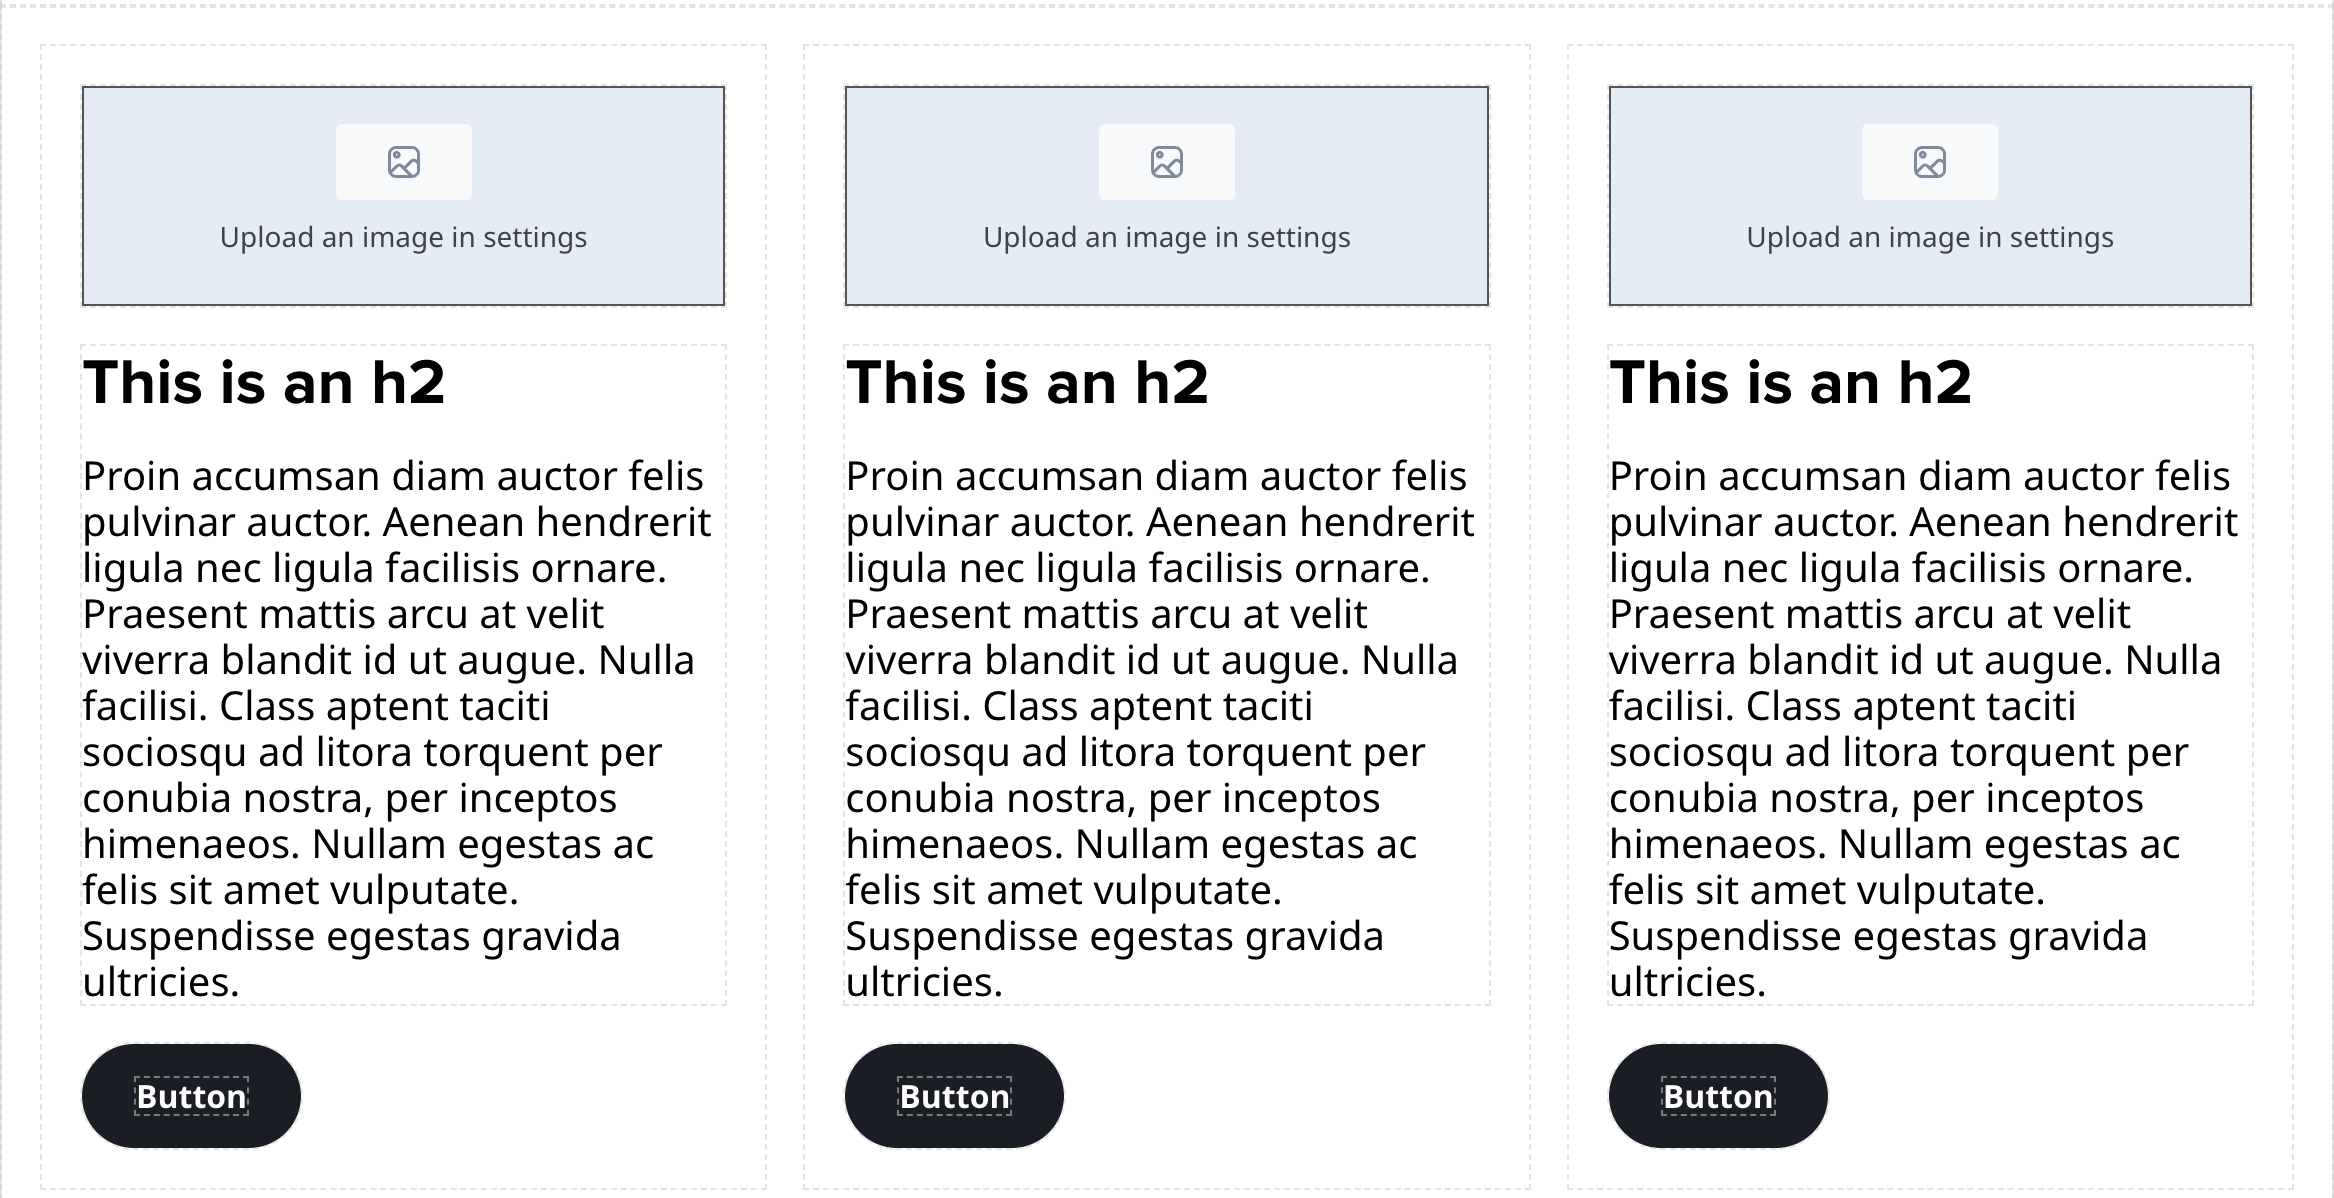Click the image placeholder icon in the right card
This screenshot has width=2334, height=1198.
pyautogui.click(x=1930, y=161)
